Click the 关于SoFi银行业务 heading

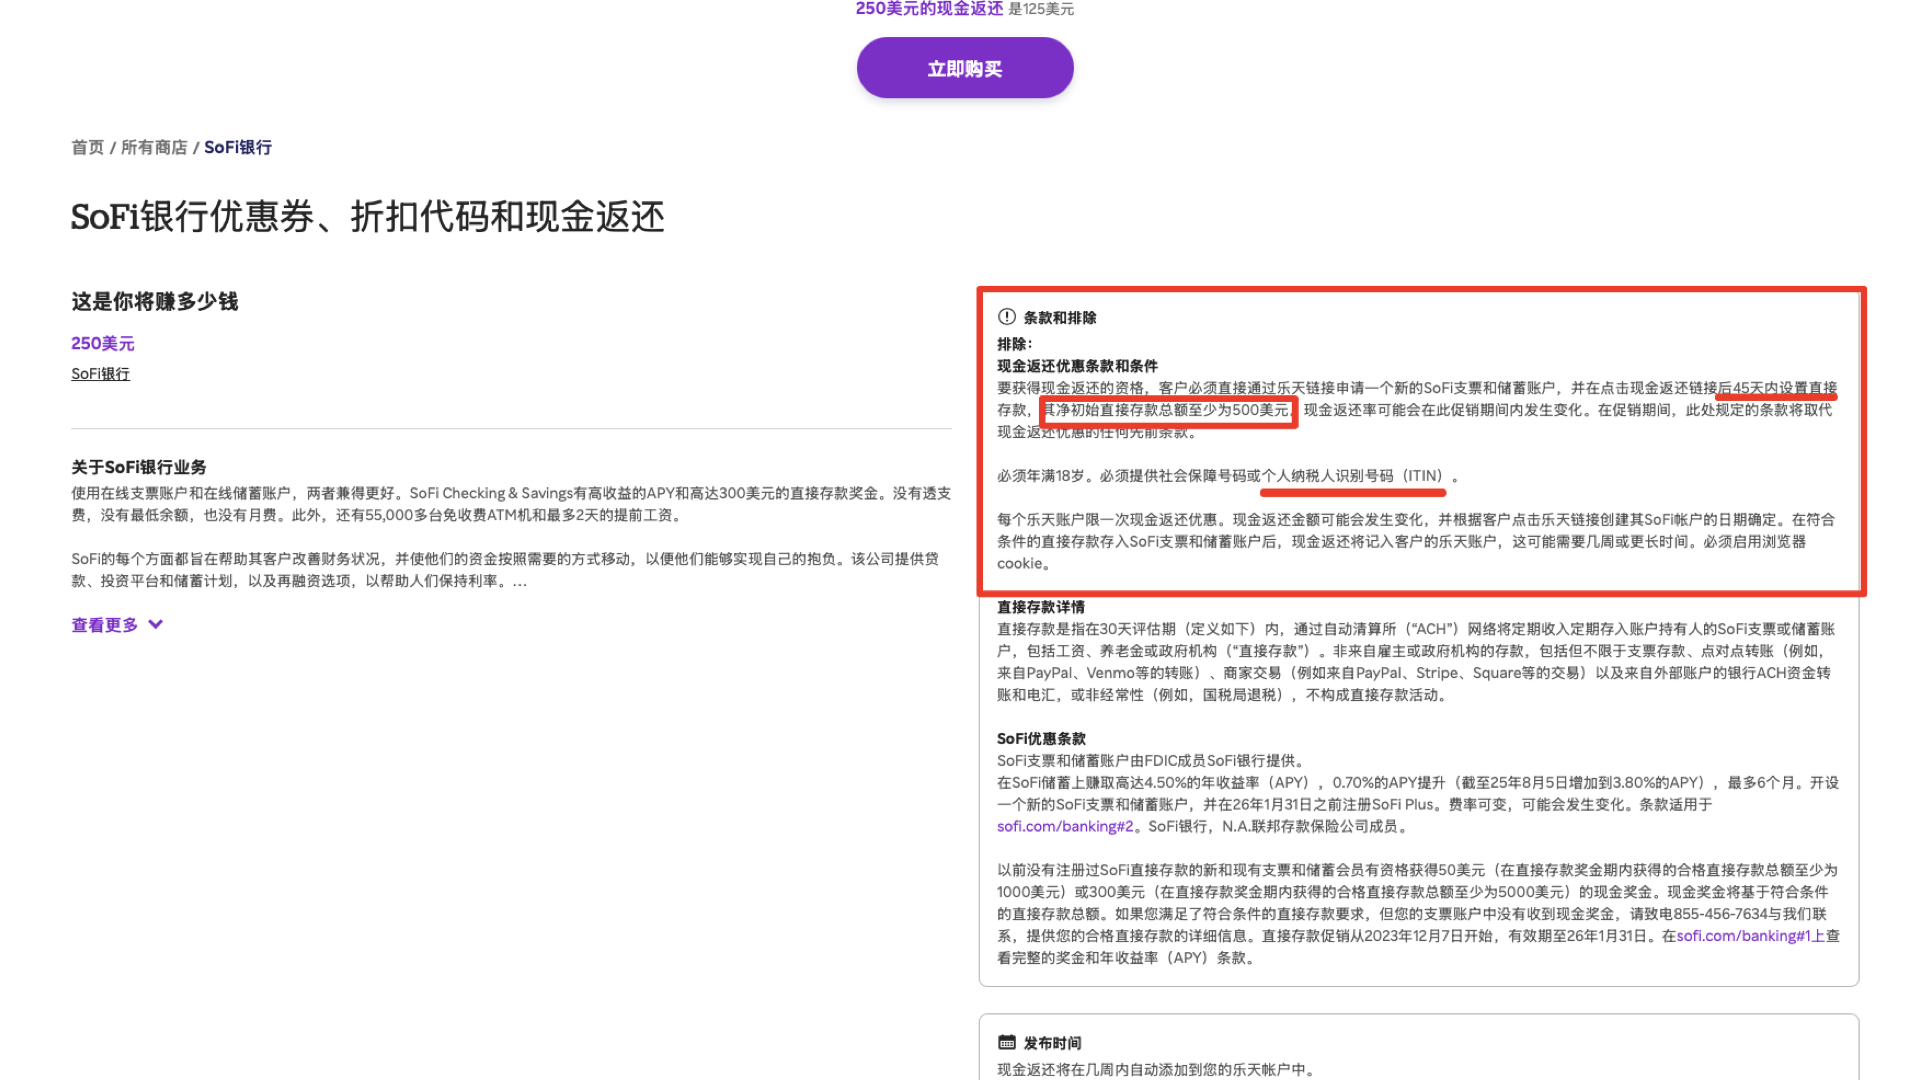pyautogui.click(x=139, y=467)
